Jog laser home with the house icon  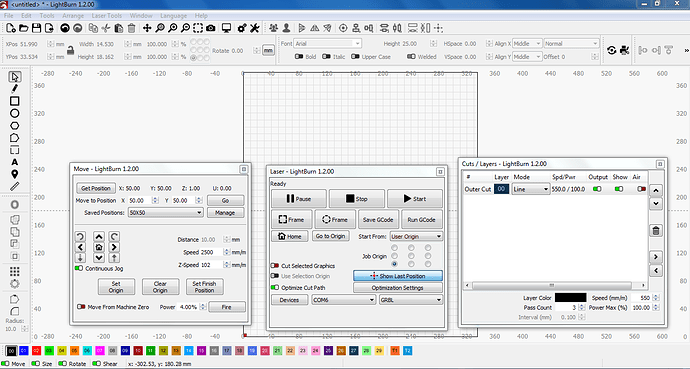tap(99, 247)
